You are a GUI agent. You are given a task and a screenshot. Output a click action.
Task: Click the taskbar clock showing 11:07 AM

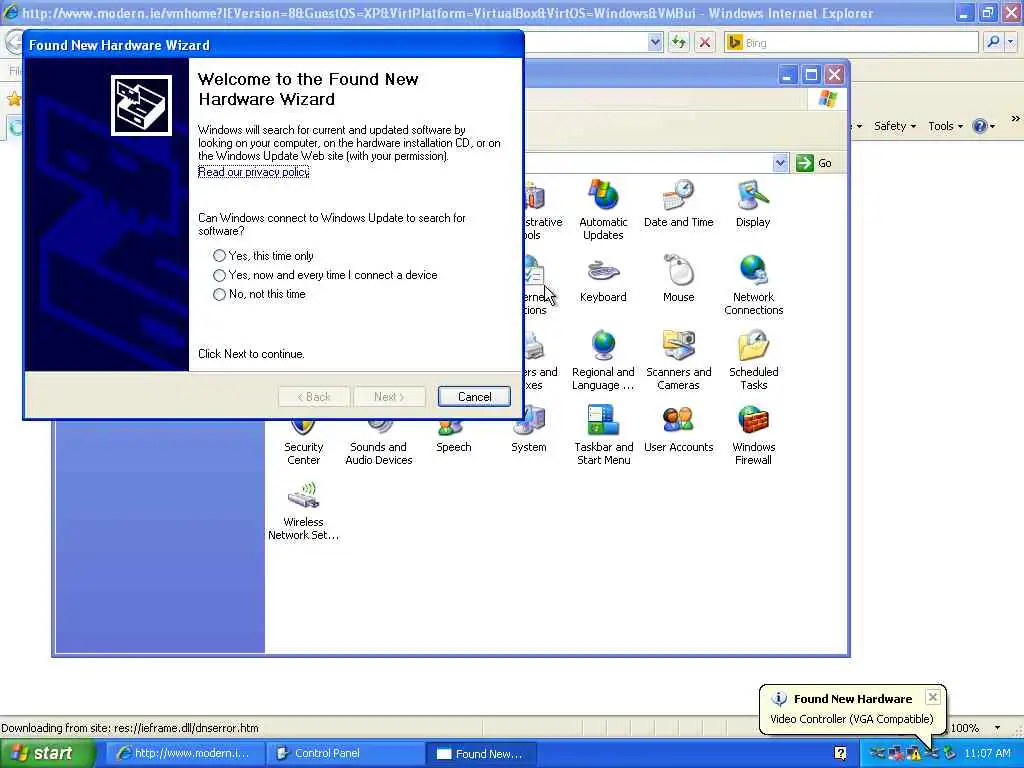pos(987,753)
